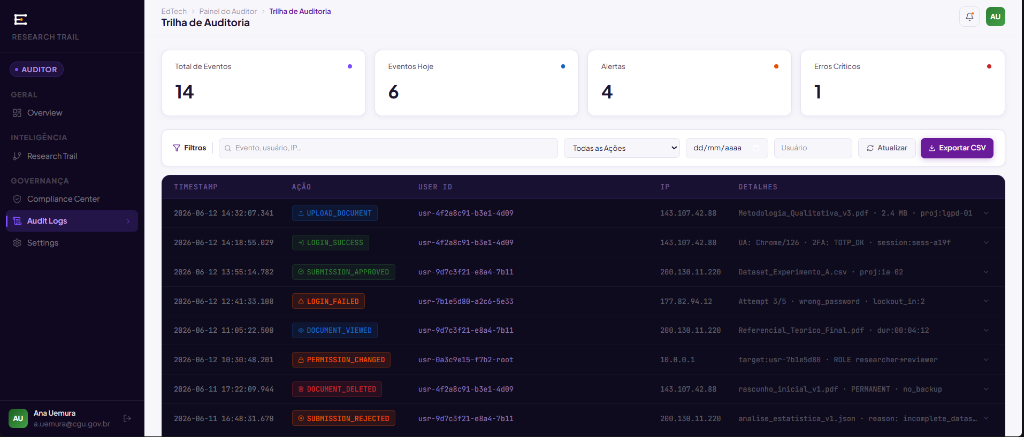Click the USER ID column header
Image resolution: width=1024 pixels, height=437 pixels.
[x=435, y=187]
